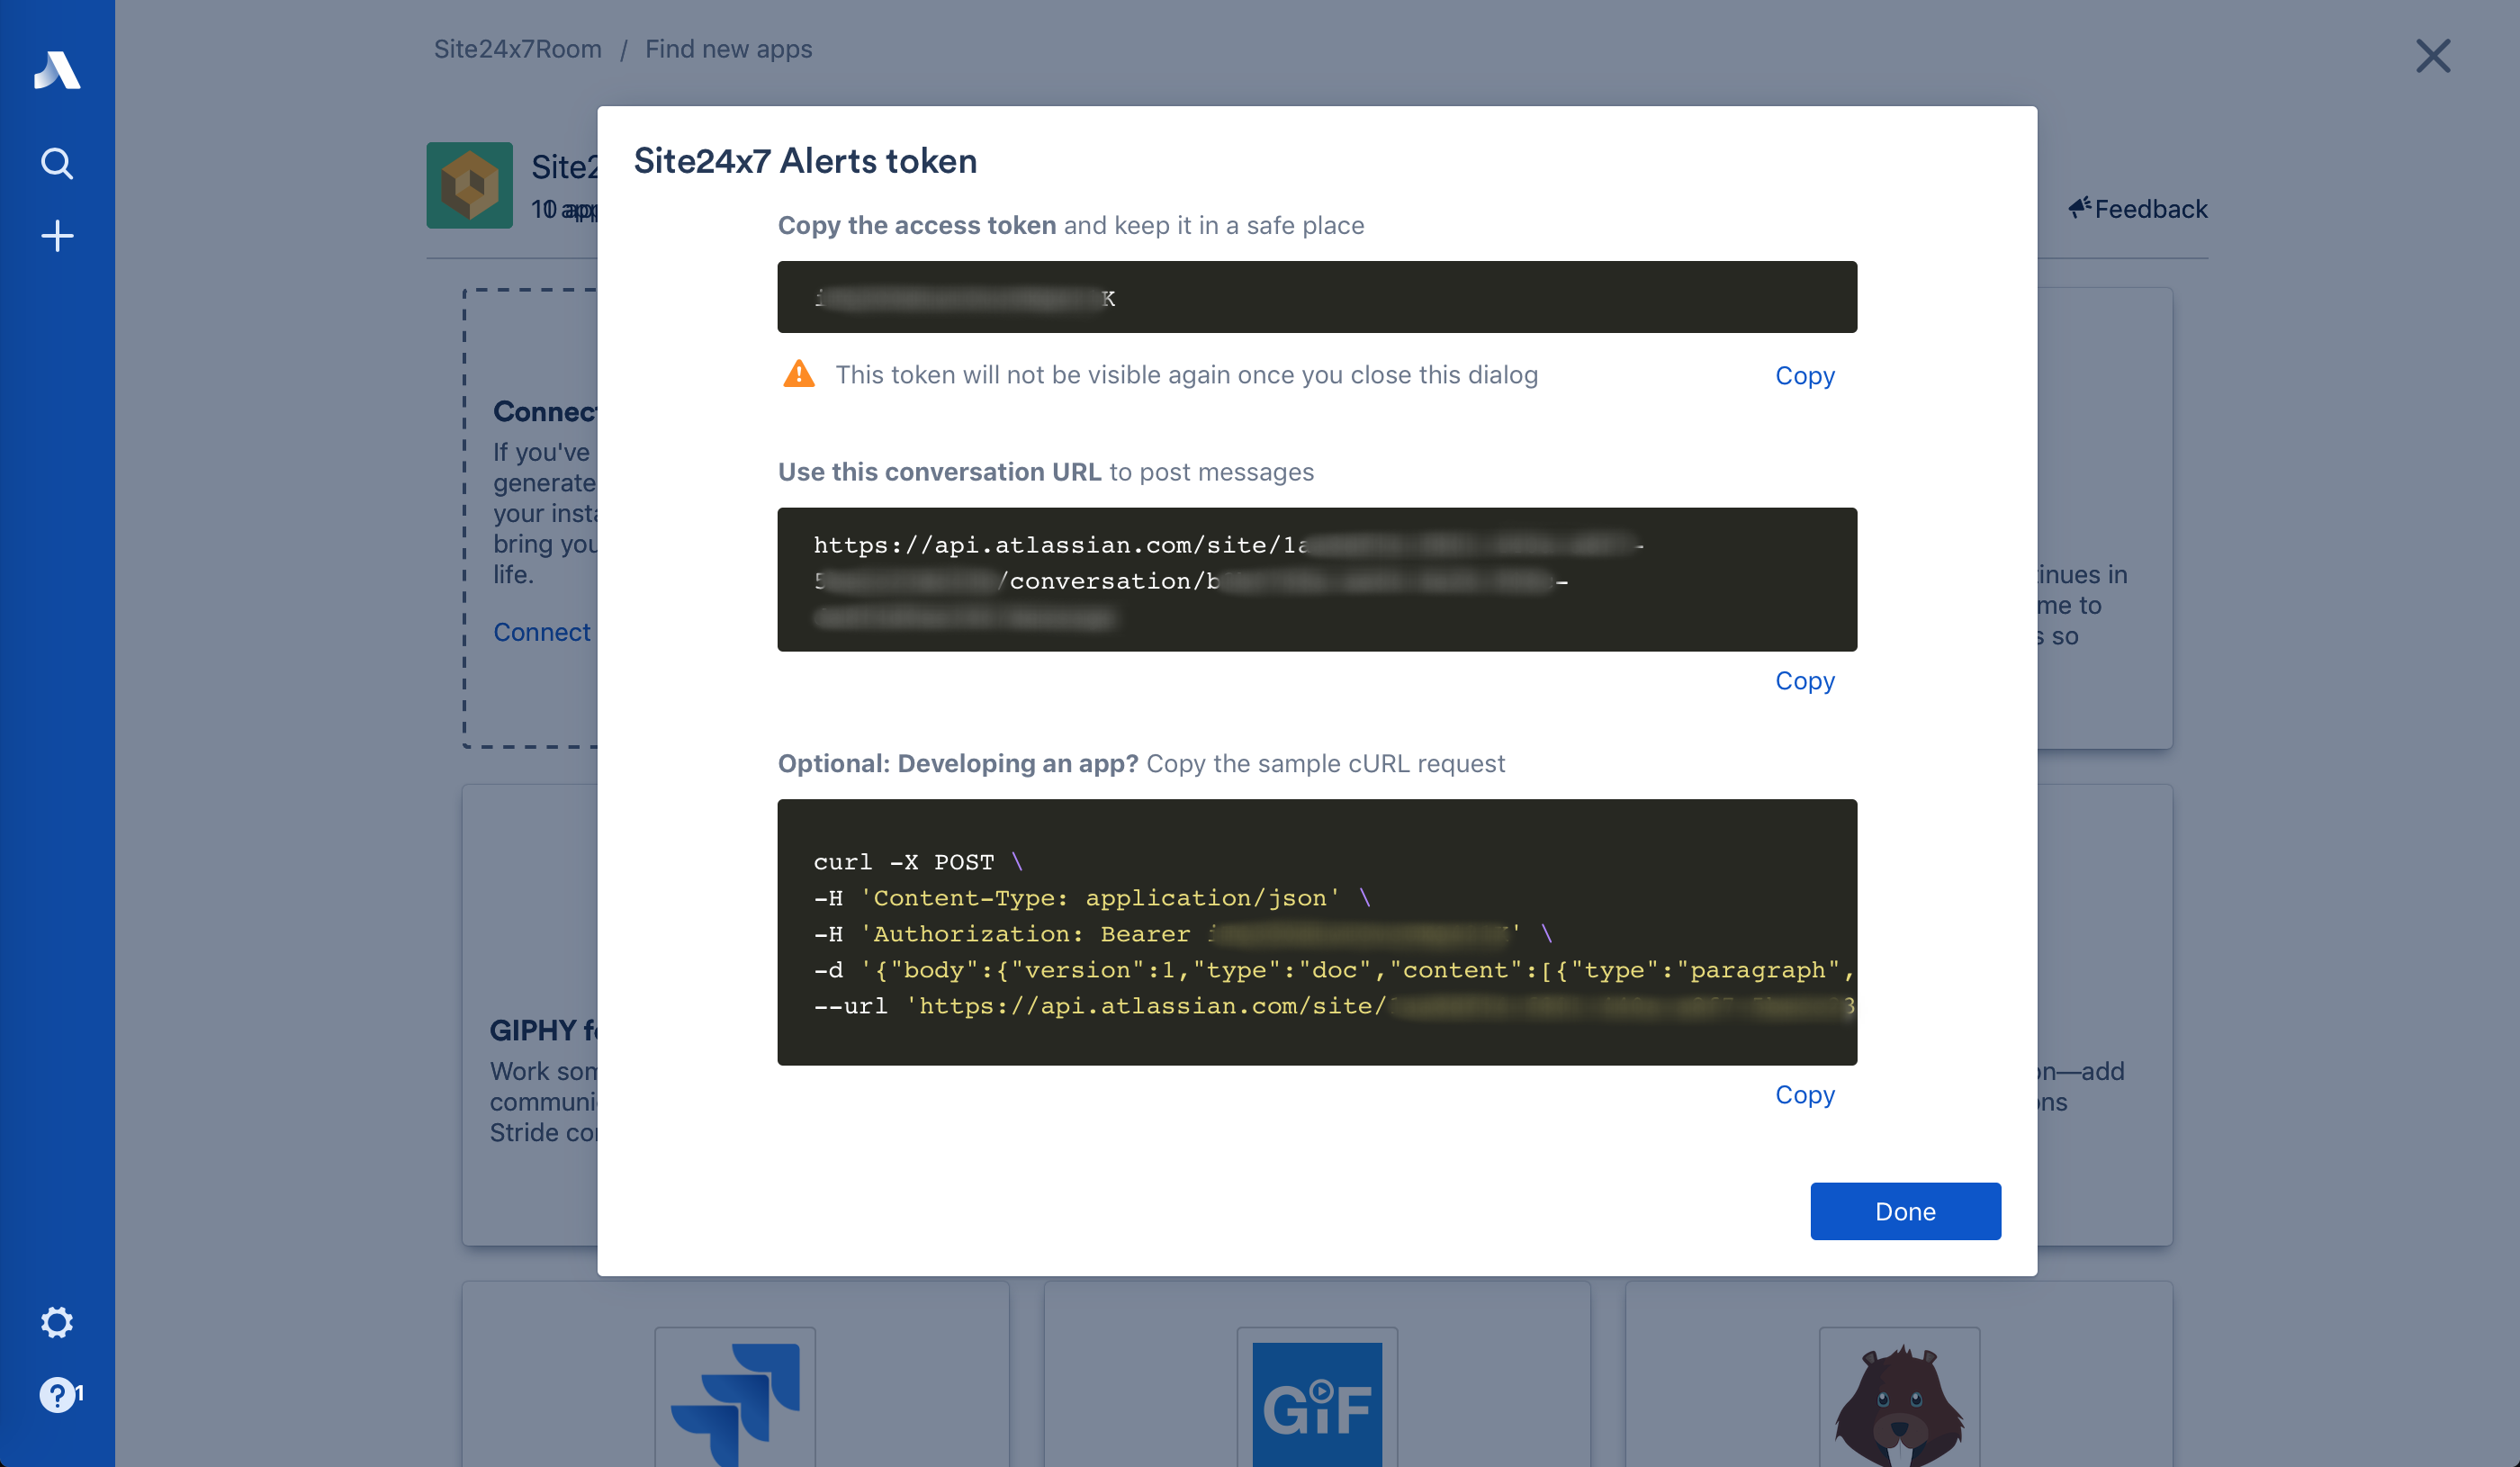Copy the sample cURL request
2520x1467 pixels.
[x=1805, y=1094]
